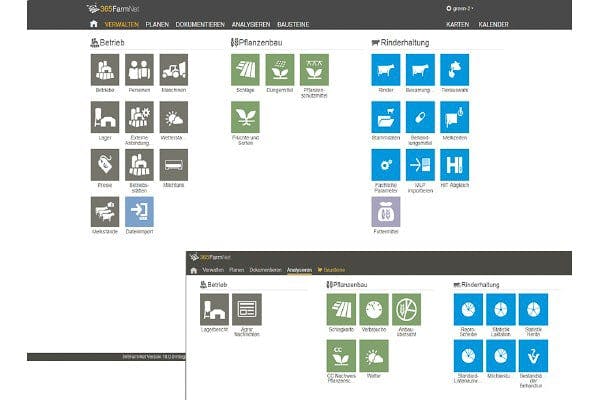This screenshot has width=600, height=400.
Task: Open the Preise price tag tile
Action: pyautogui.click(x=105, y=165)
